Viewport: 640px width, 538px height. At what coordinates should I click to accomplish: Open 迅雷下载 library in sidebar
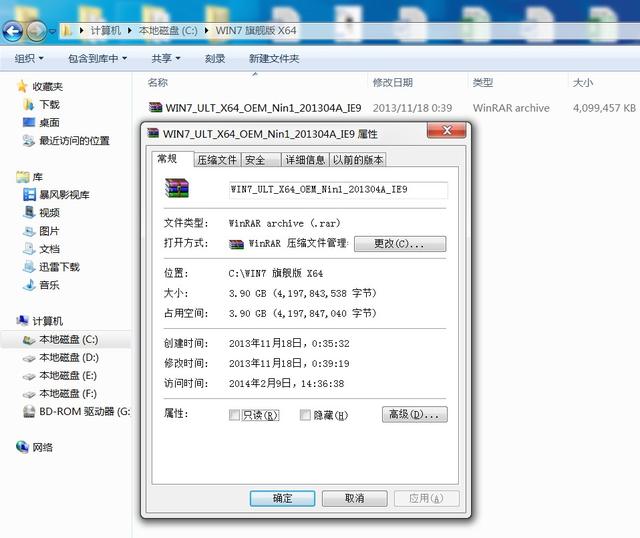[59, 267]
